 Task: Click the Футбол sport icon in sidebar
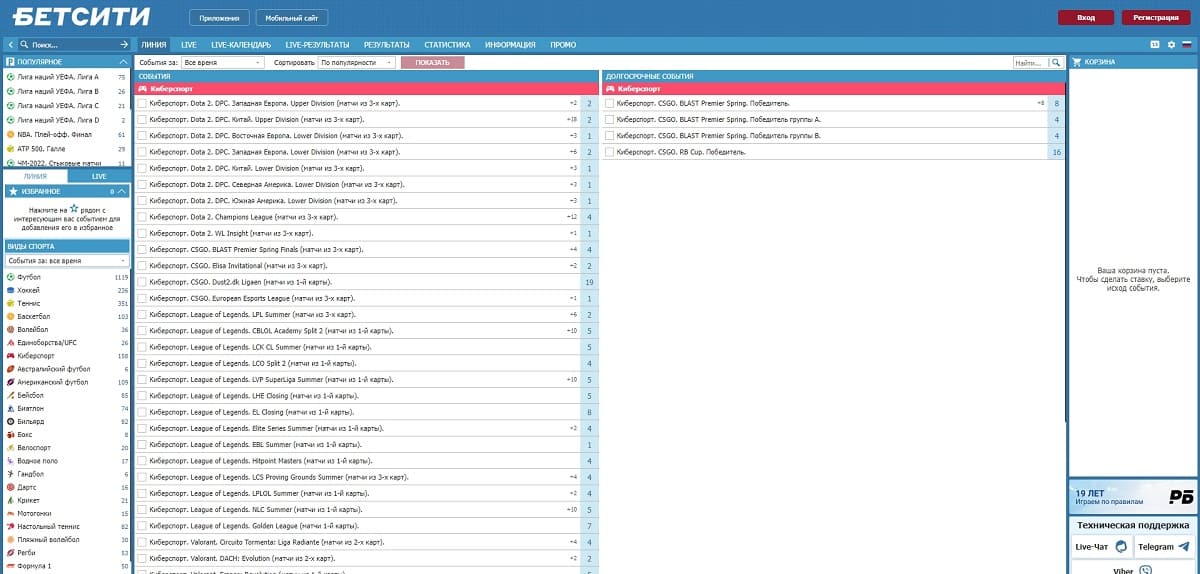(x=11, y=277)
